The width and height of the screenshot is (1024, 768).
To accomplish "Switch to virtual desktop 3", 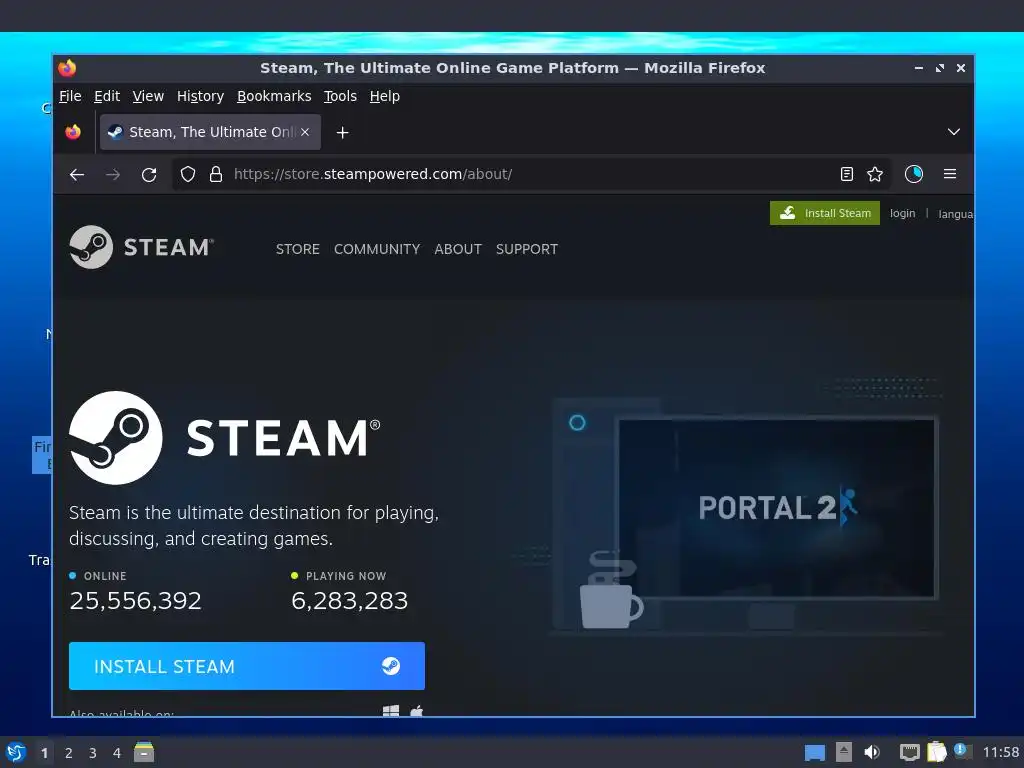I will tap(93, 753).
